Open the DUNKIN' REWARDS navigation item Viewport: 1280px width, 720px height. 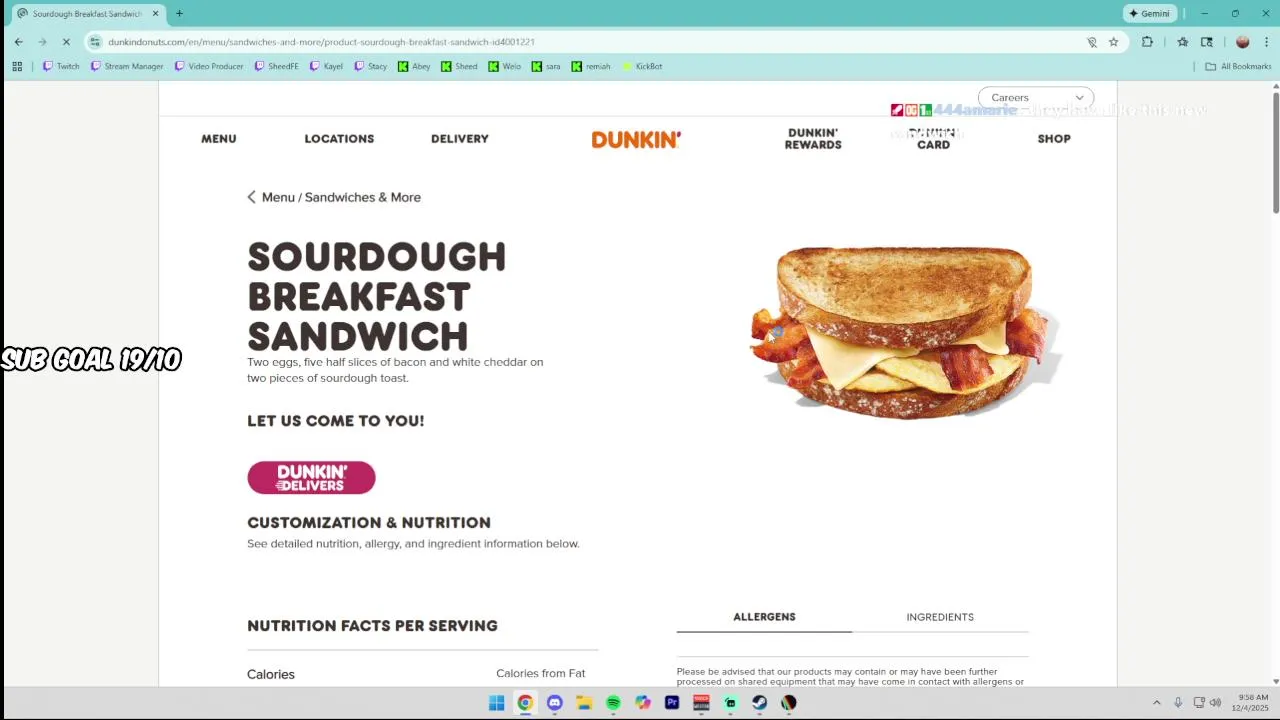(x=813, y=139)
